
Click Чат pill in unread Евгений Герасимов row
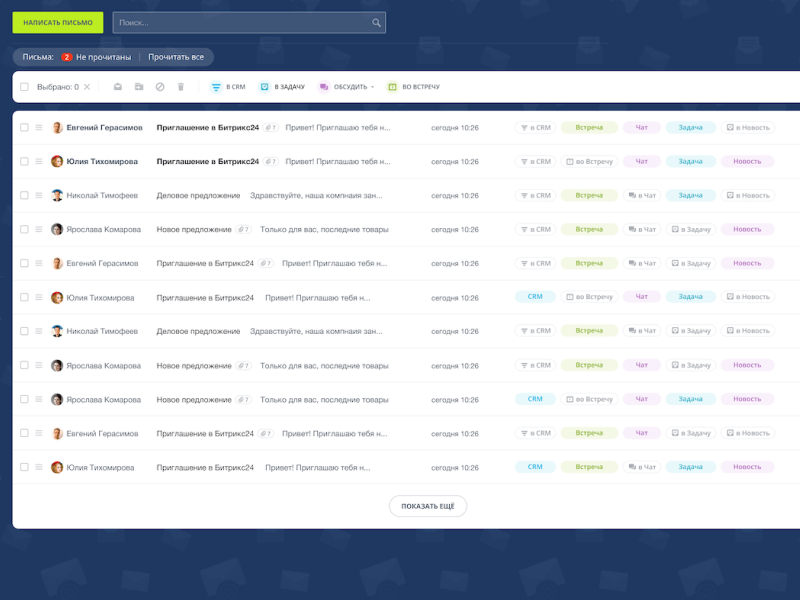click(642, 128)
